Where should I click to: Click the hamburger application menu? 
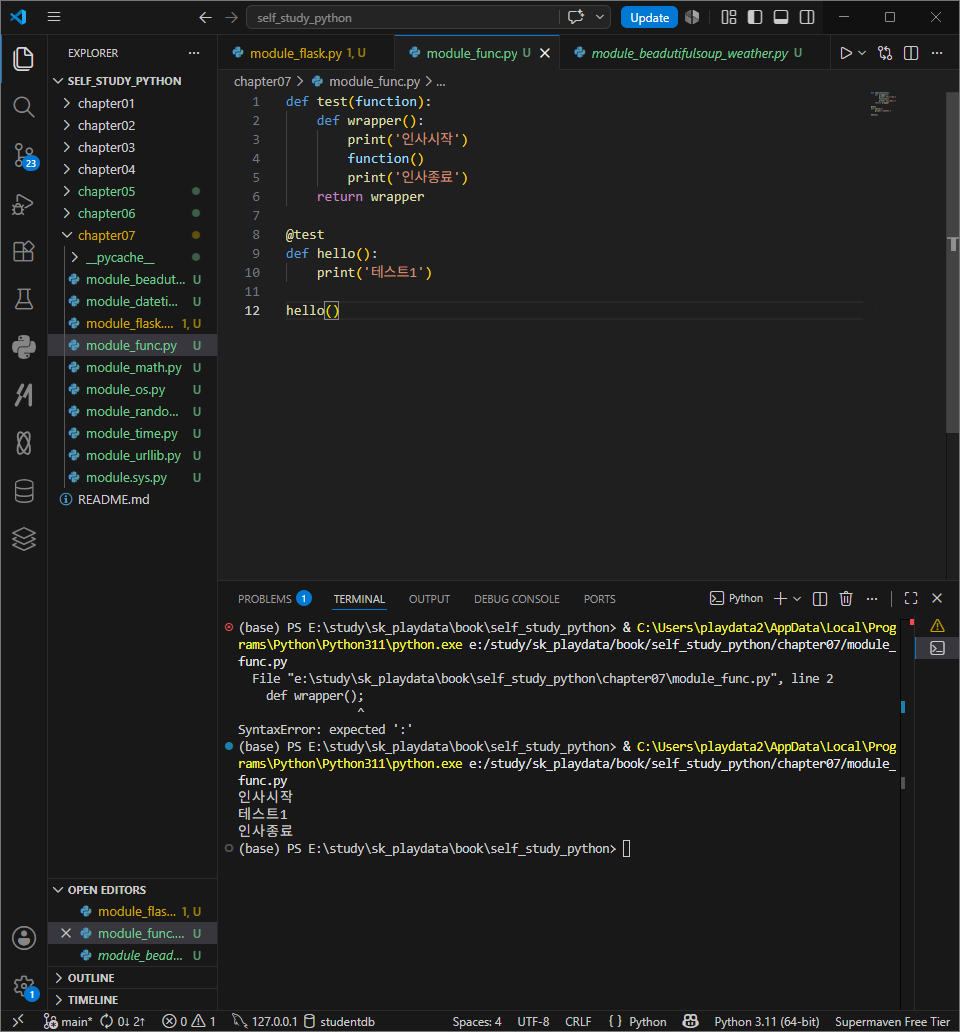coord(54,17)
